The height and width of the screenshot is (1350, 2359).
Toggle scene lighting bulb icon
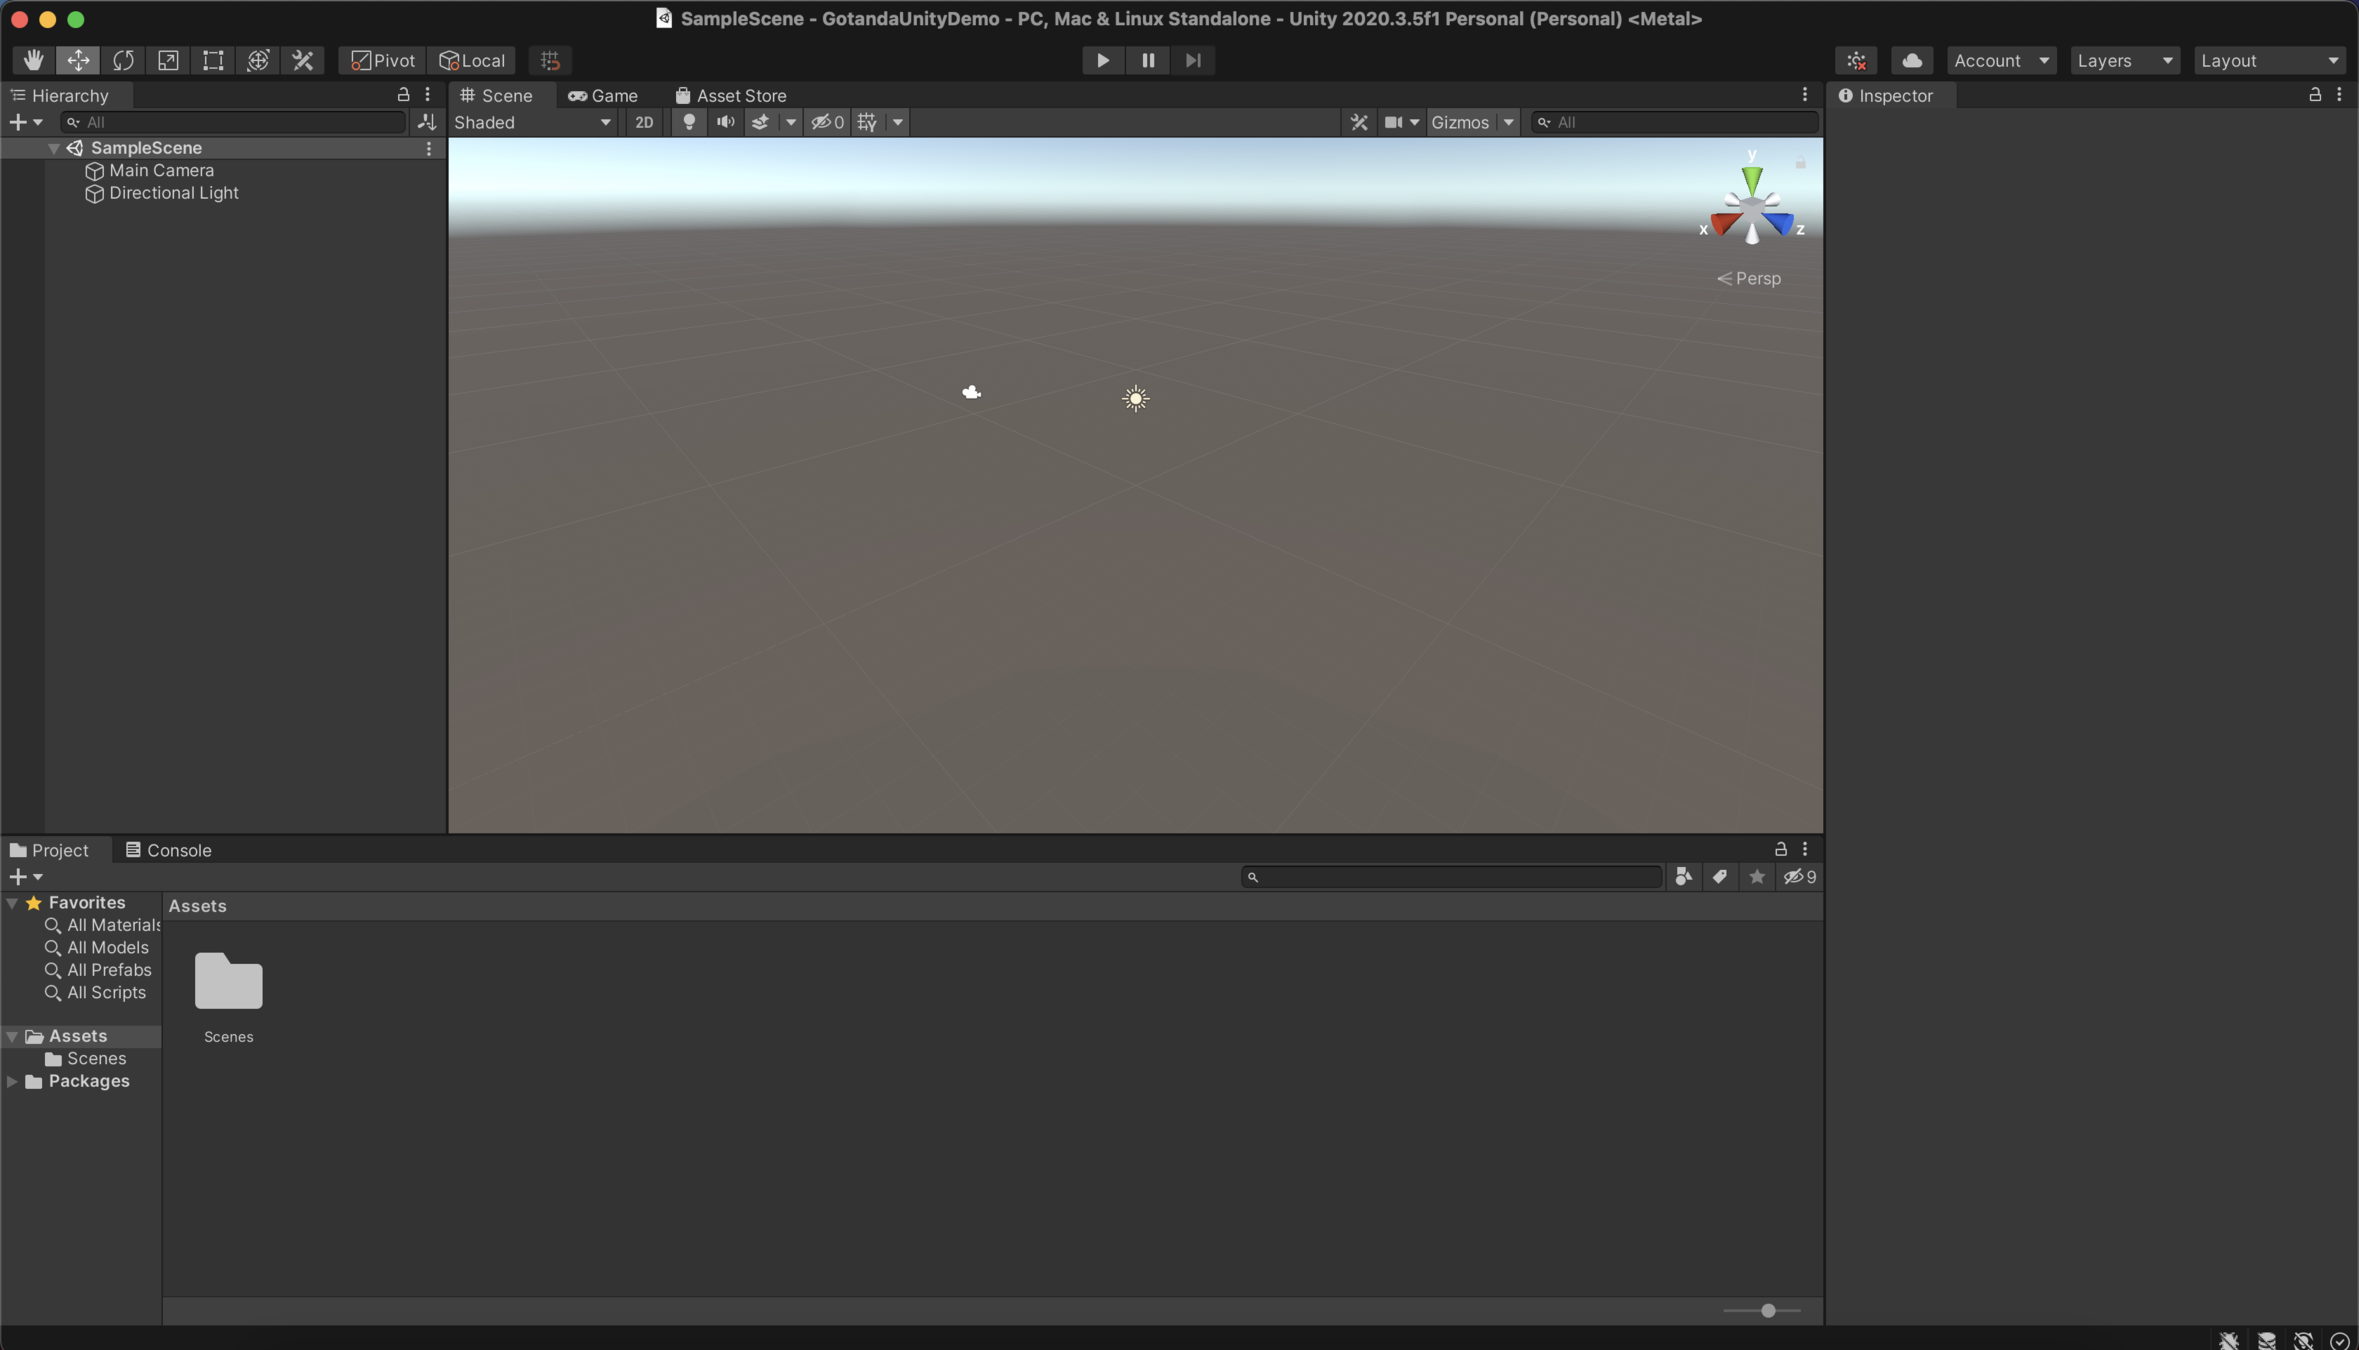(689, 122)
